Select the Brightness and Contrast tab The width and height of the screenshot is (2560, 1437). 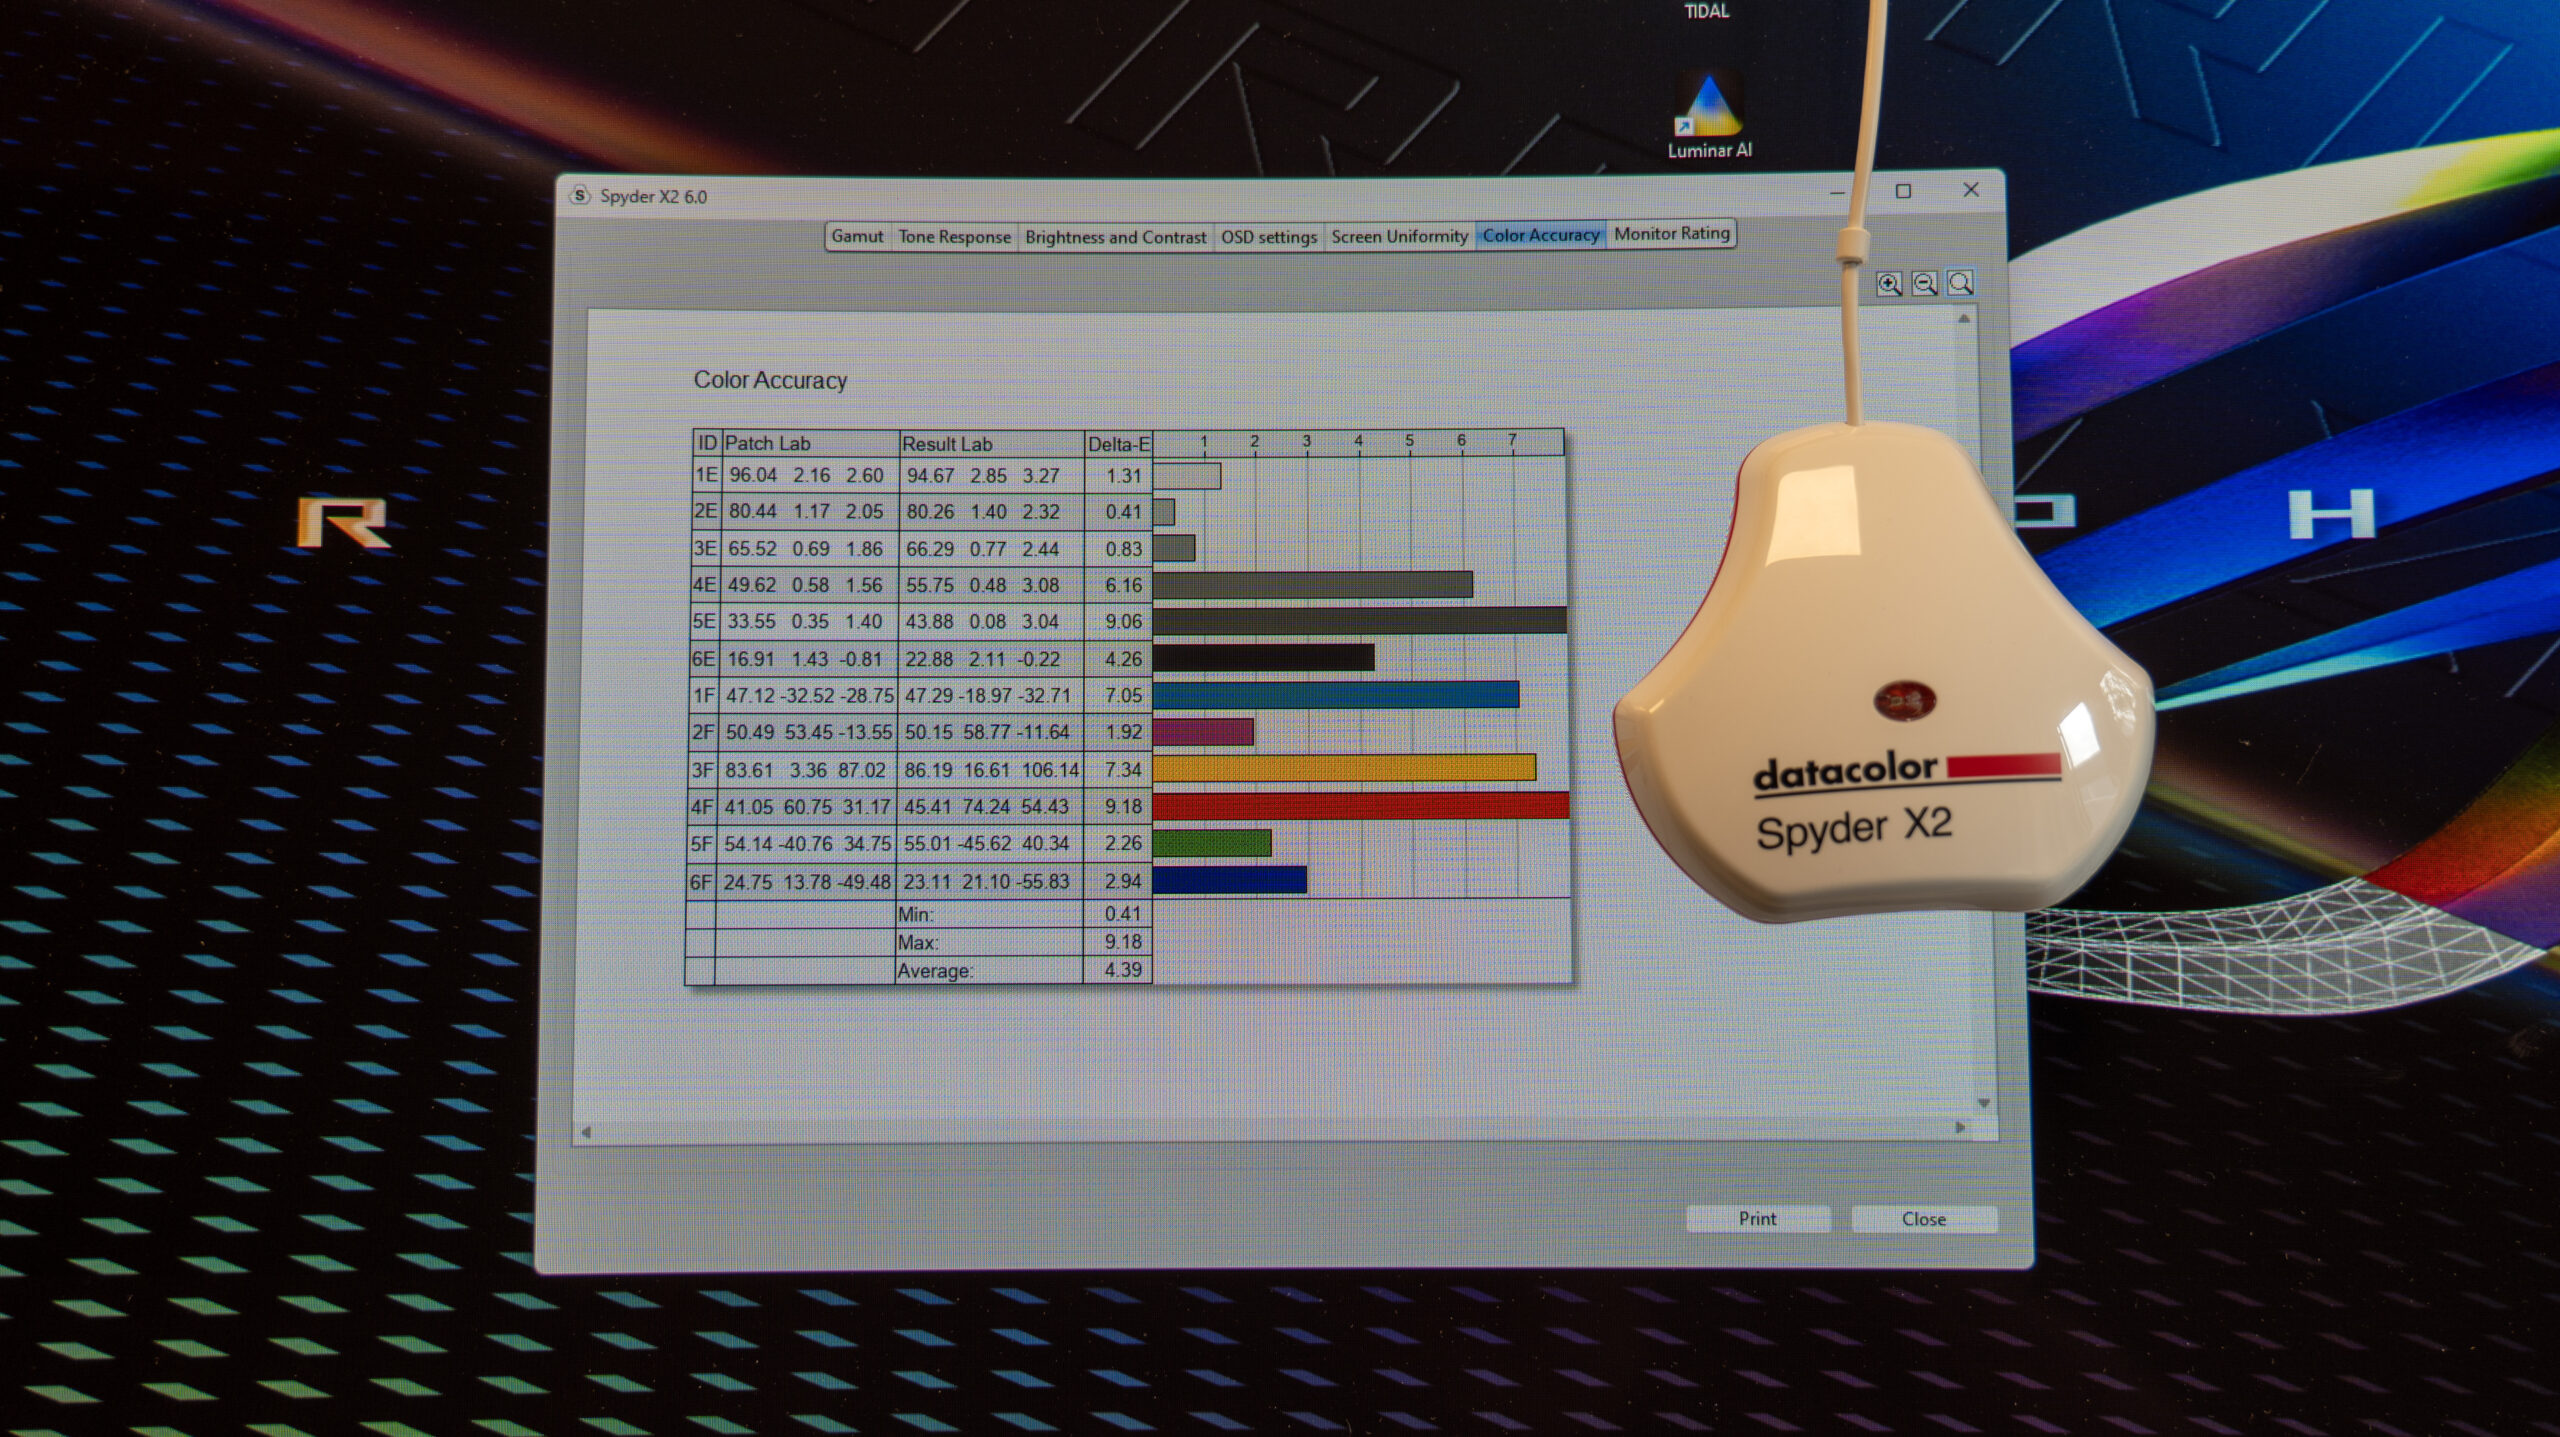1115,237
